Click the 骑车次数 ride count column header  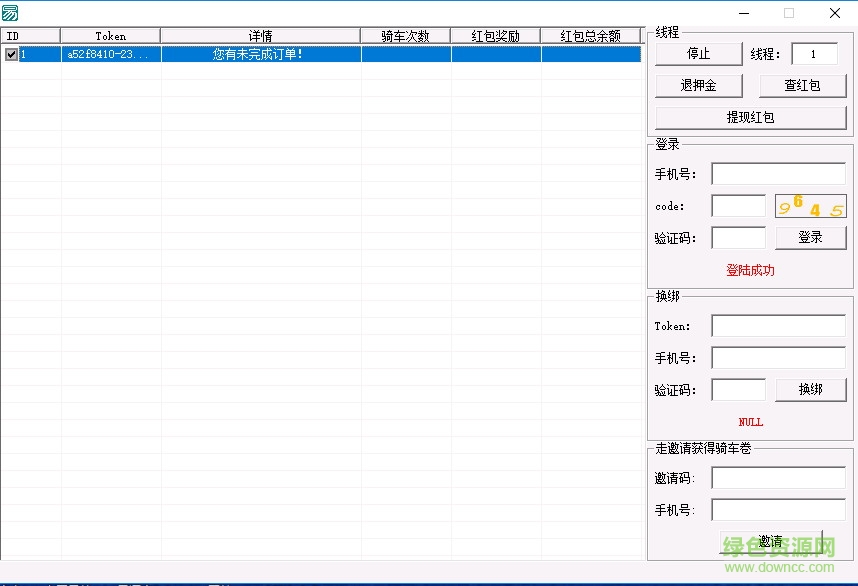tap(405, 36)
